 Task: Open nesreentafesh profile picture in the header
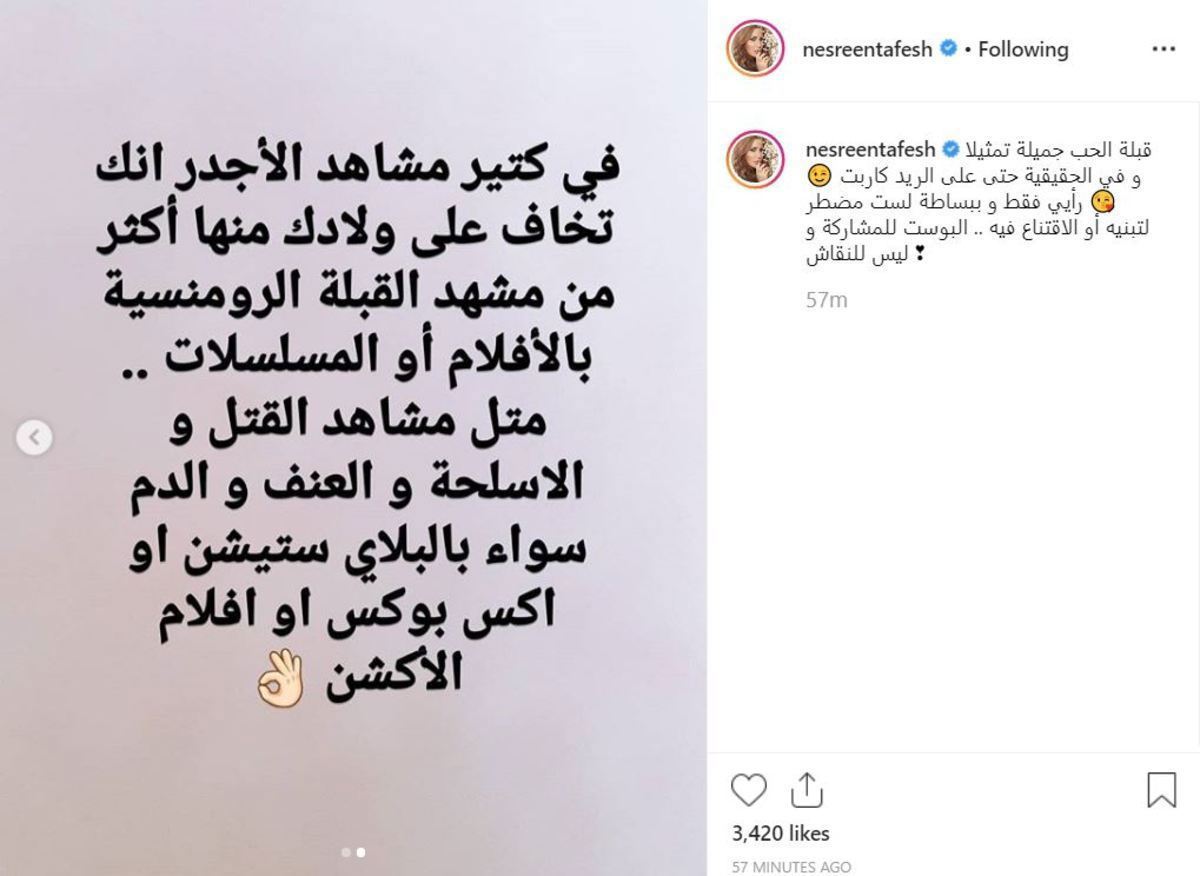click(x=755, y=49)
